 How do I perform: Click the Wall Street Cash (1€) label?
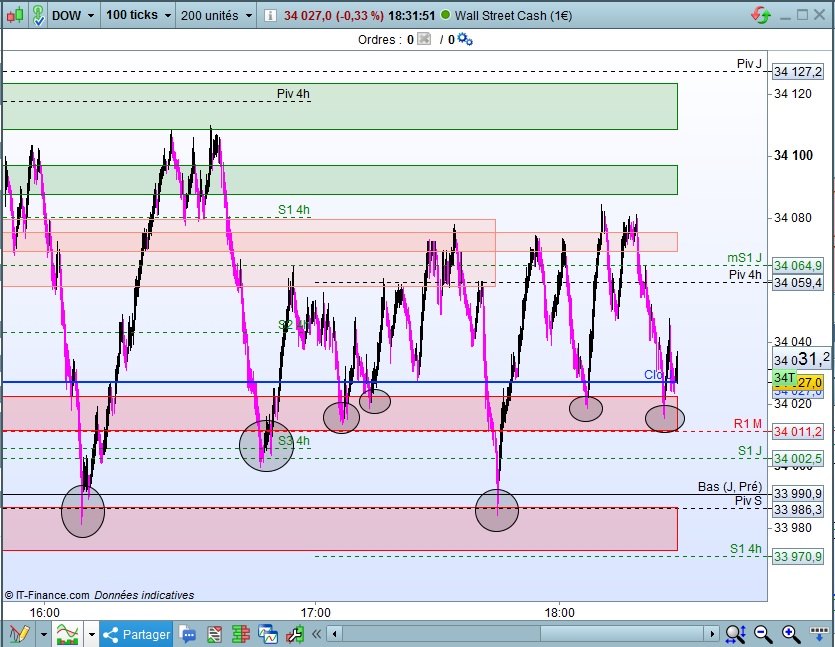coord(513,15)
